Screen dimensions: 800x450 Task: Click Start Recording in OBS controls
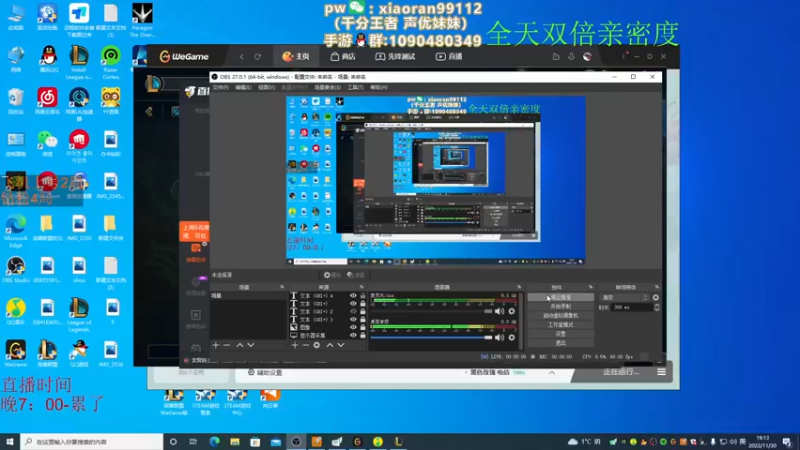click(561, 307)
